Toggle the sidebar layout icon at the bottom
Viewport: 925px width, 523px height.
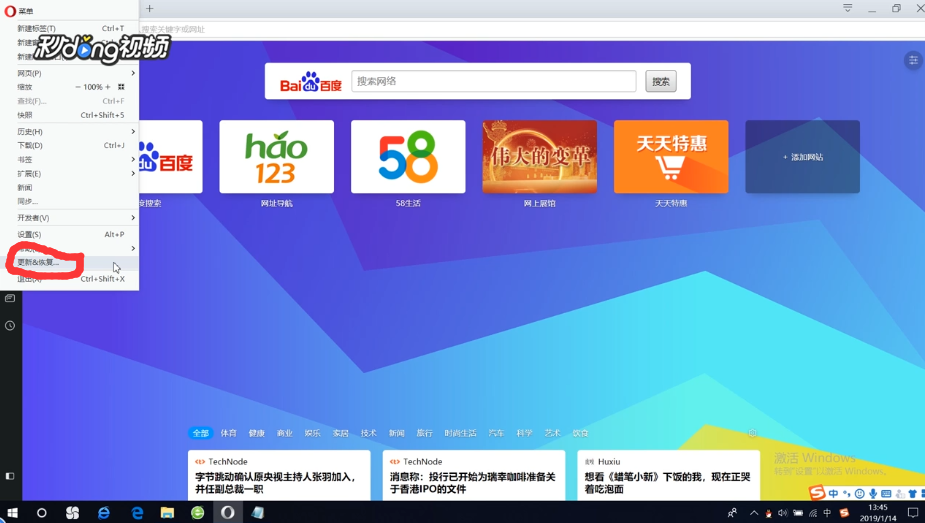10,476
